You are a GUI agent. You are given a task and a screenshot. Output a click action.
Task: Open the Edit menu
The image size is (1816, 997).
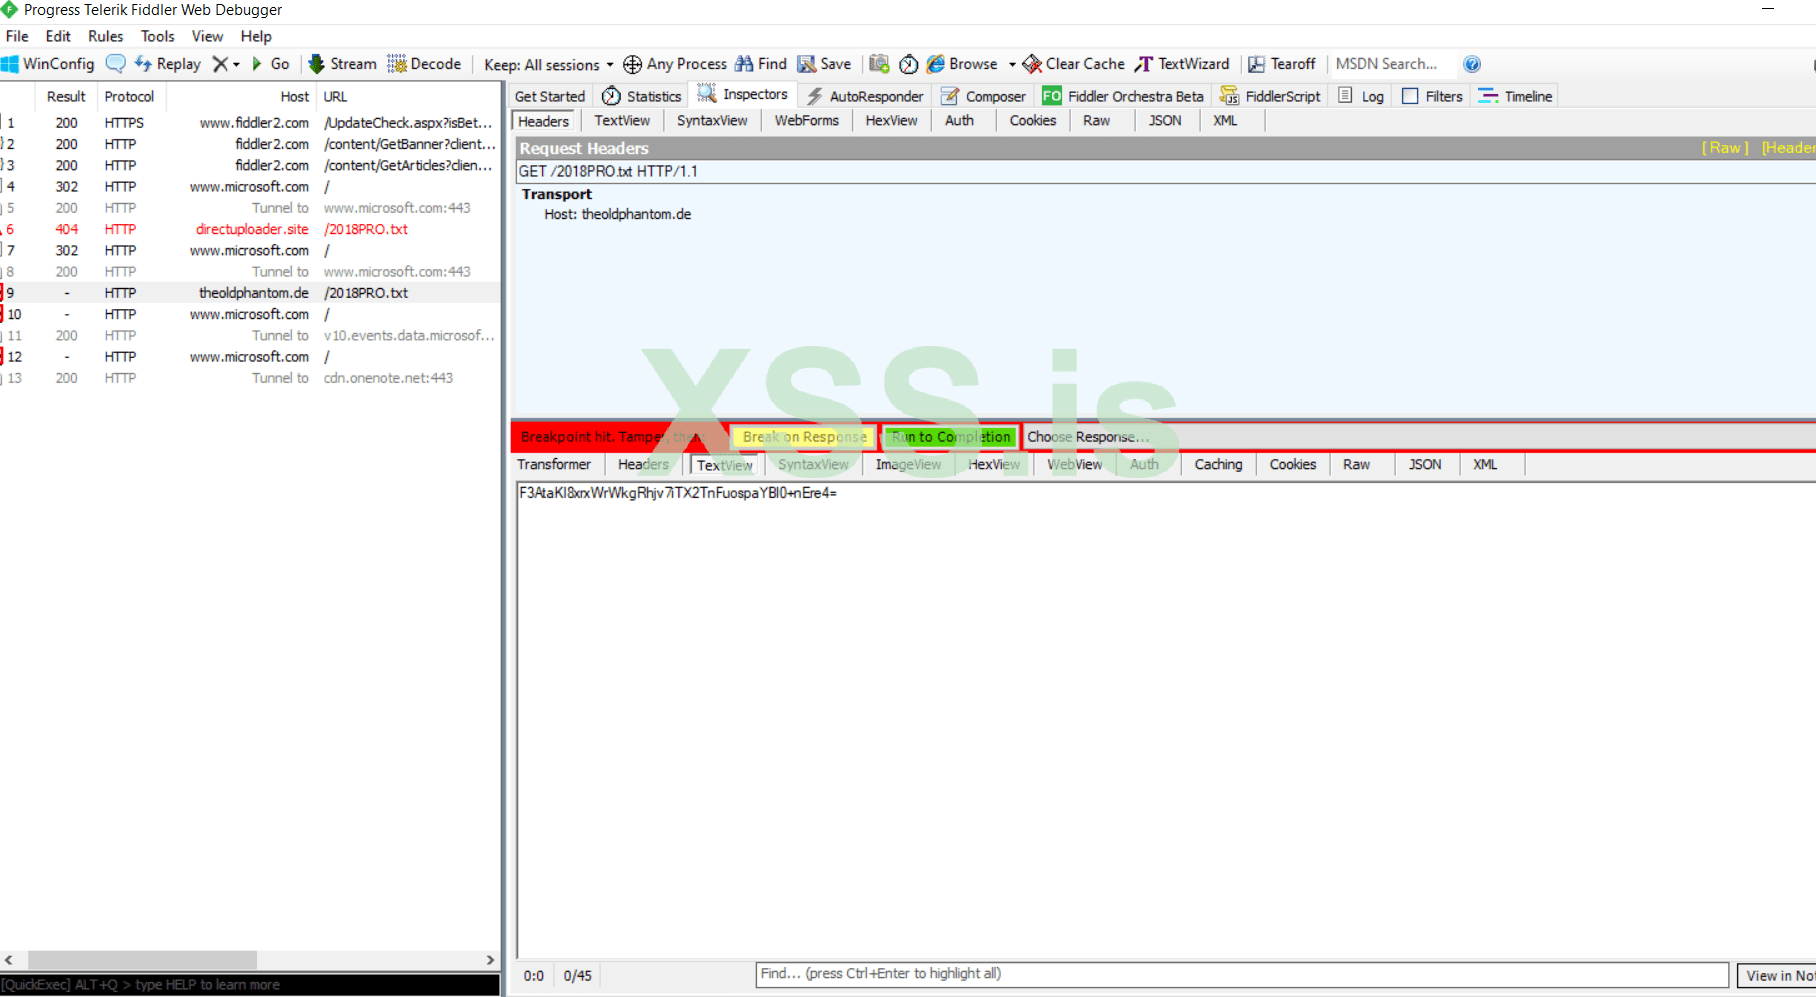(58, 36)
